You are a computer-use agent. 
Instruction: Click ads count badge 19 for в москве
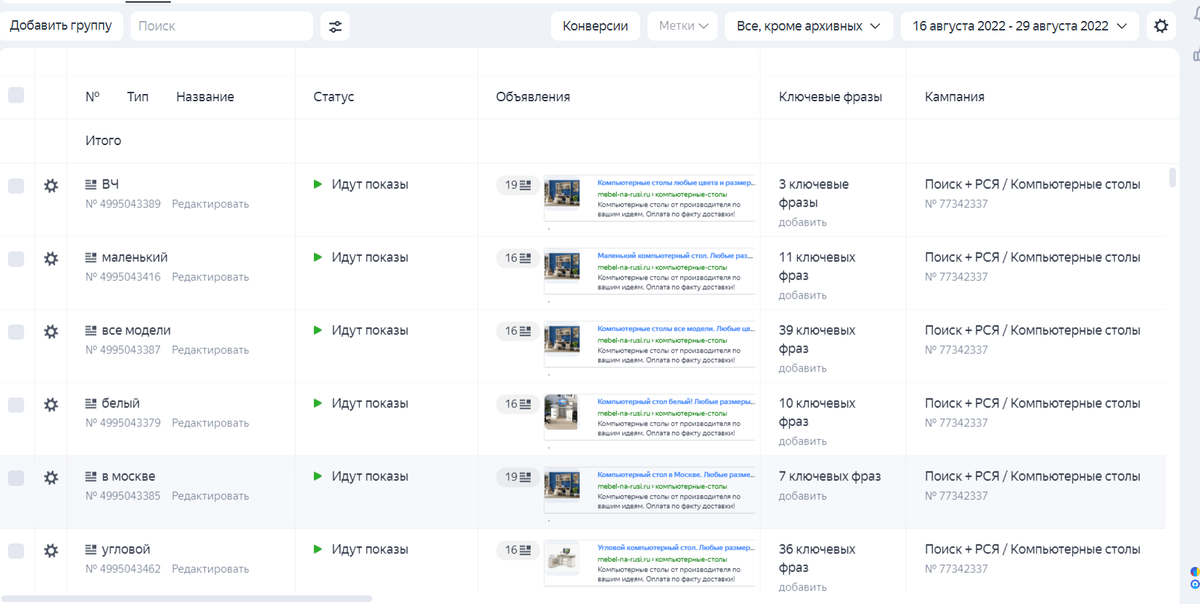coord(518,477)
